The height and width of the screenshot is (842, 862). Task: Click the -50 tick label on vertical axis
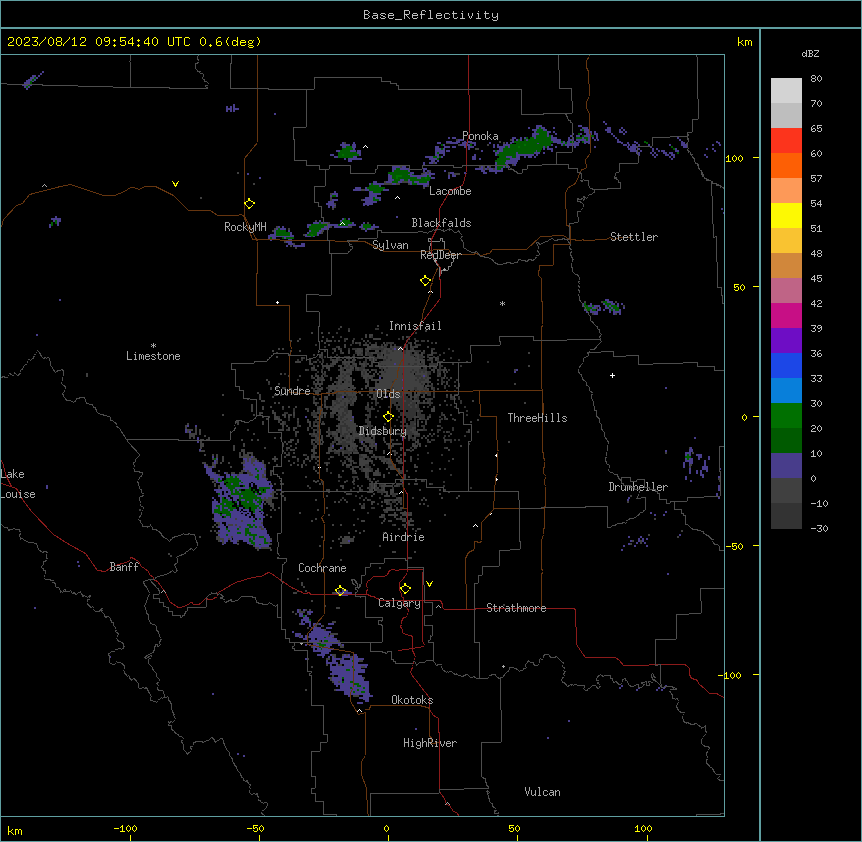pyautogui.click(x=734, y=546)
